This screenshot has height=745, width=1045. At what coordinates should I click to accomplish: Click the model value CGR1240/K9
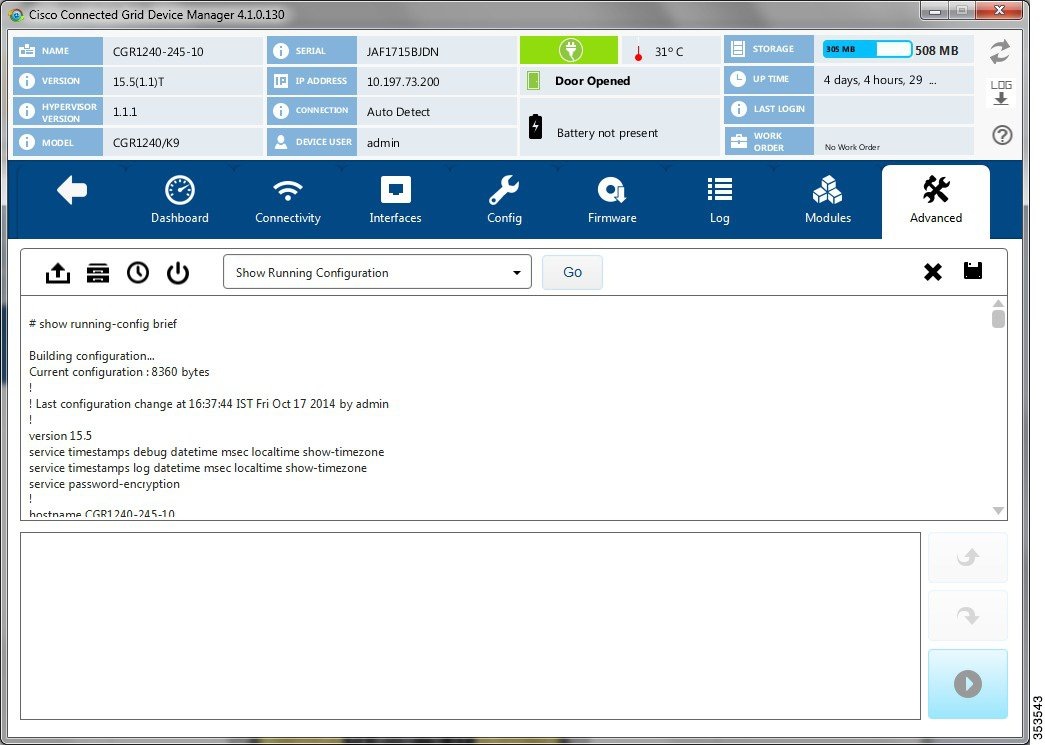[146, 143]
